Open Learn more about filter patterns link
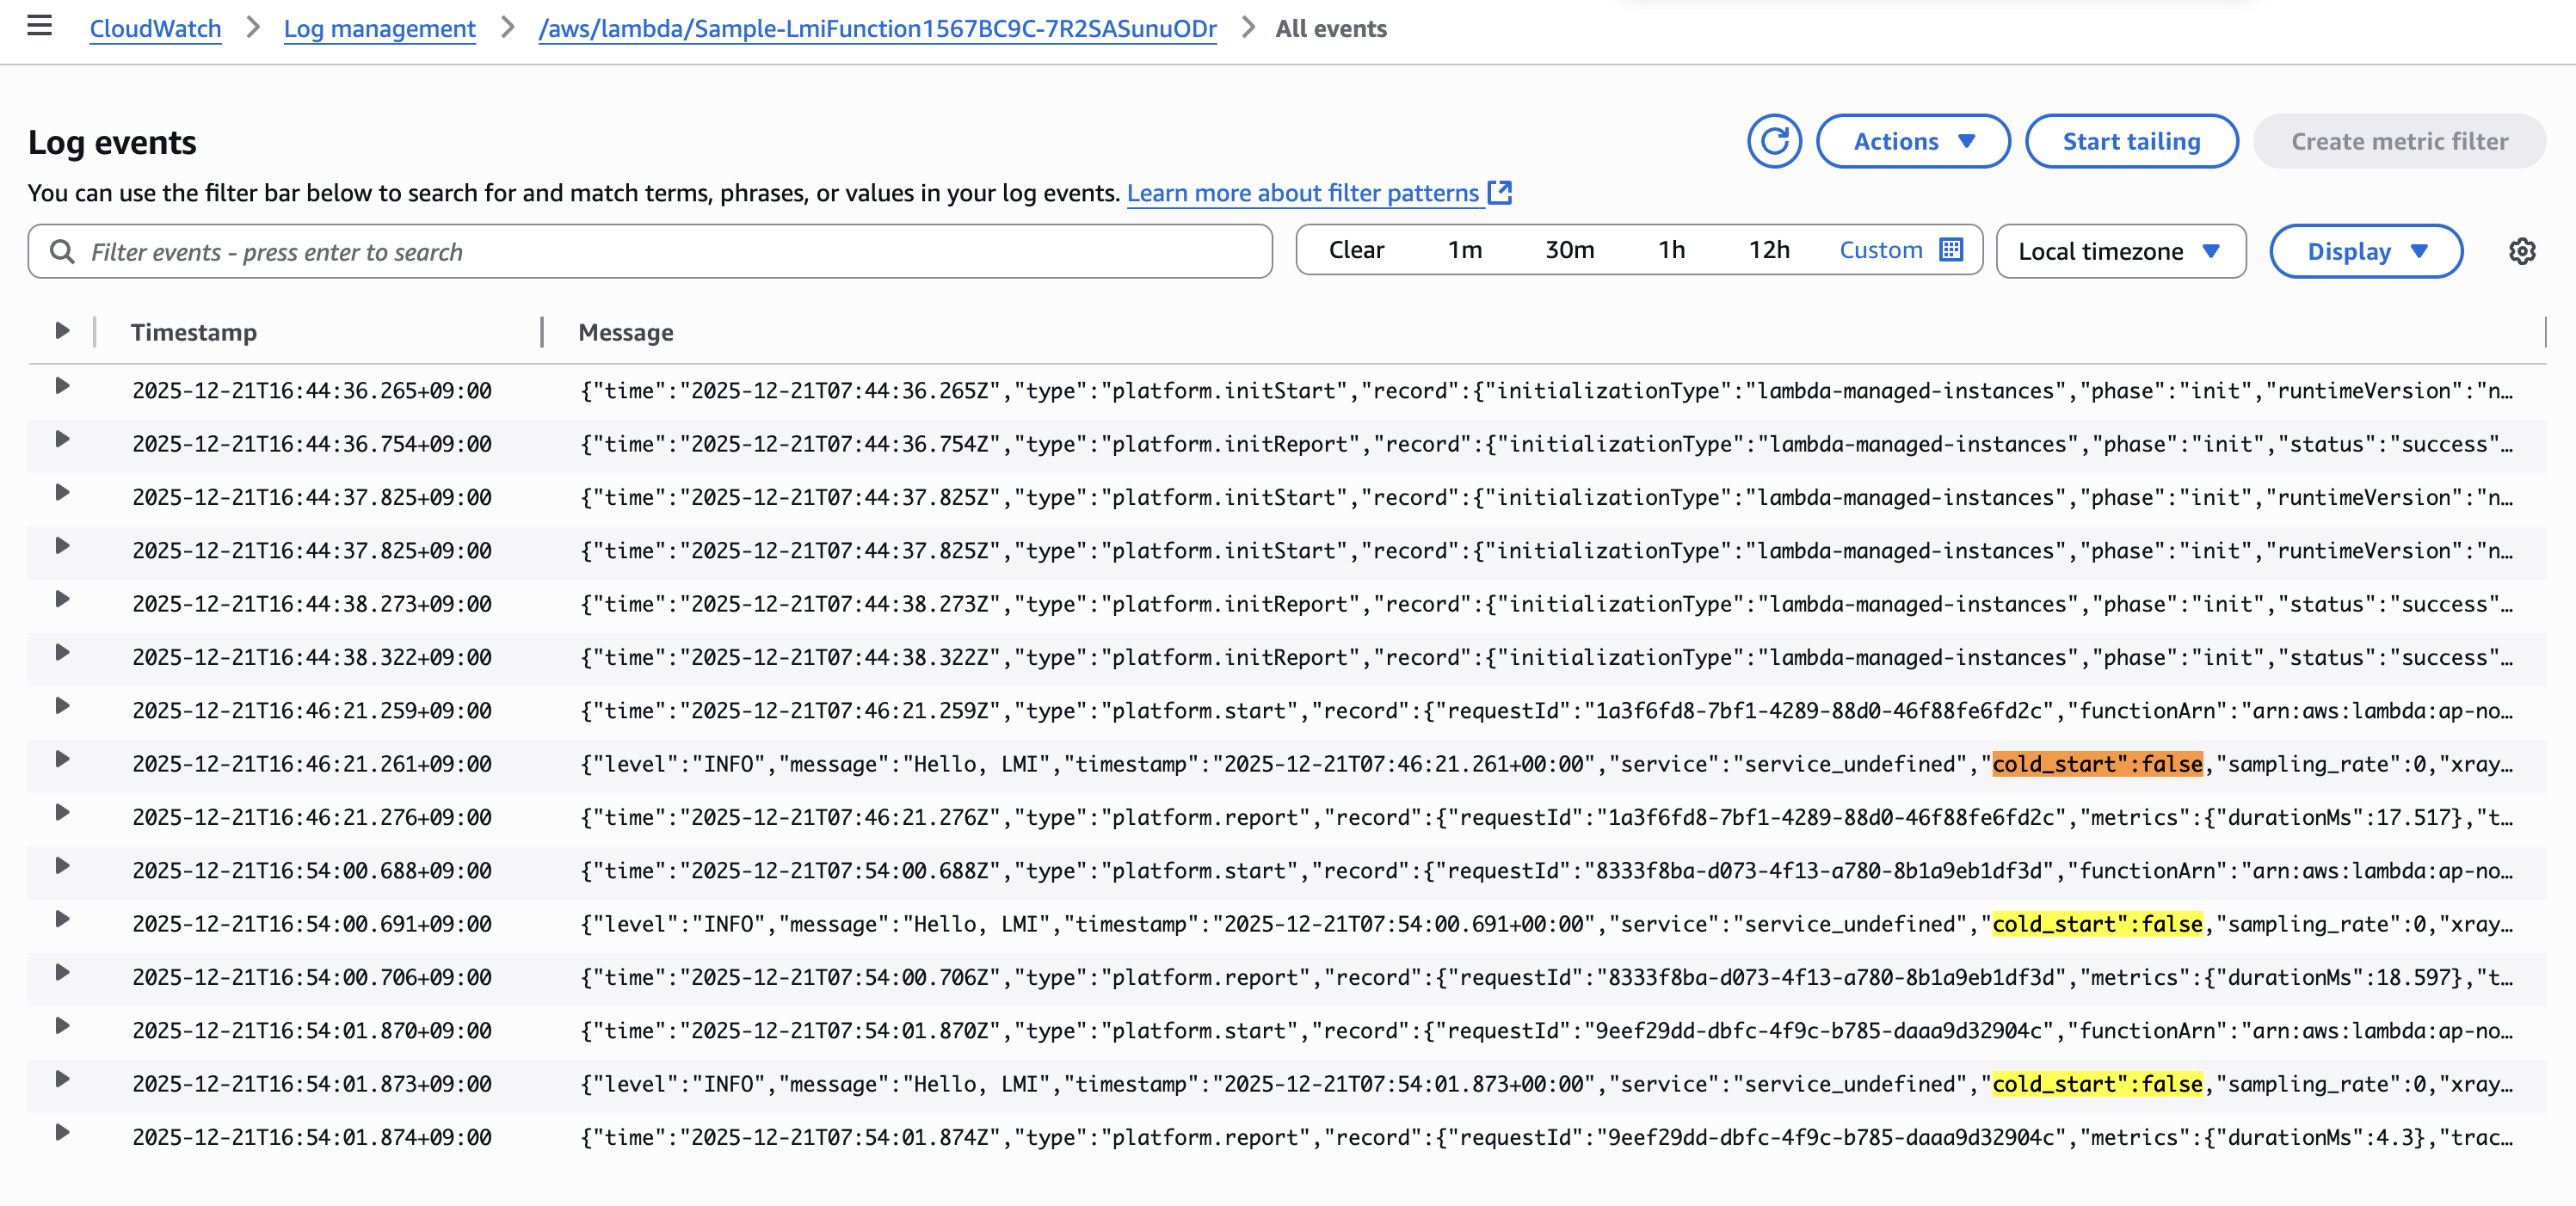Screen dimensions: 2576x1206 coord(1302,193)
